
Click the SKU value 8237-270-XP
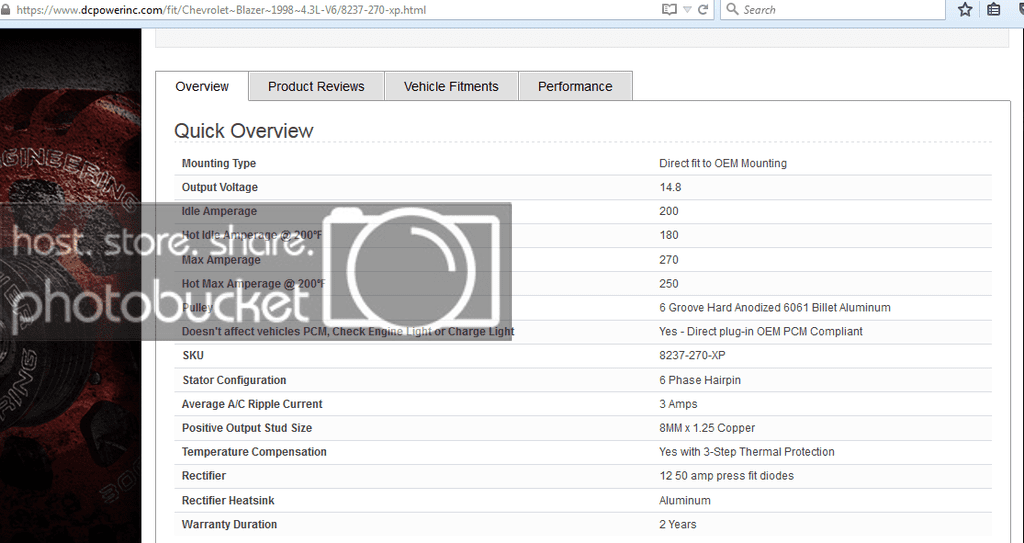tap(692, 355)
